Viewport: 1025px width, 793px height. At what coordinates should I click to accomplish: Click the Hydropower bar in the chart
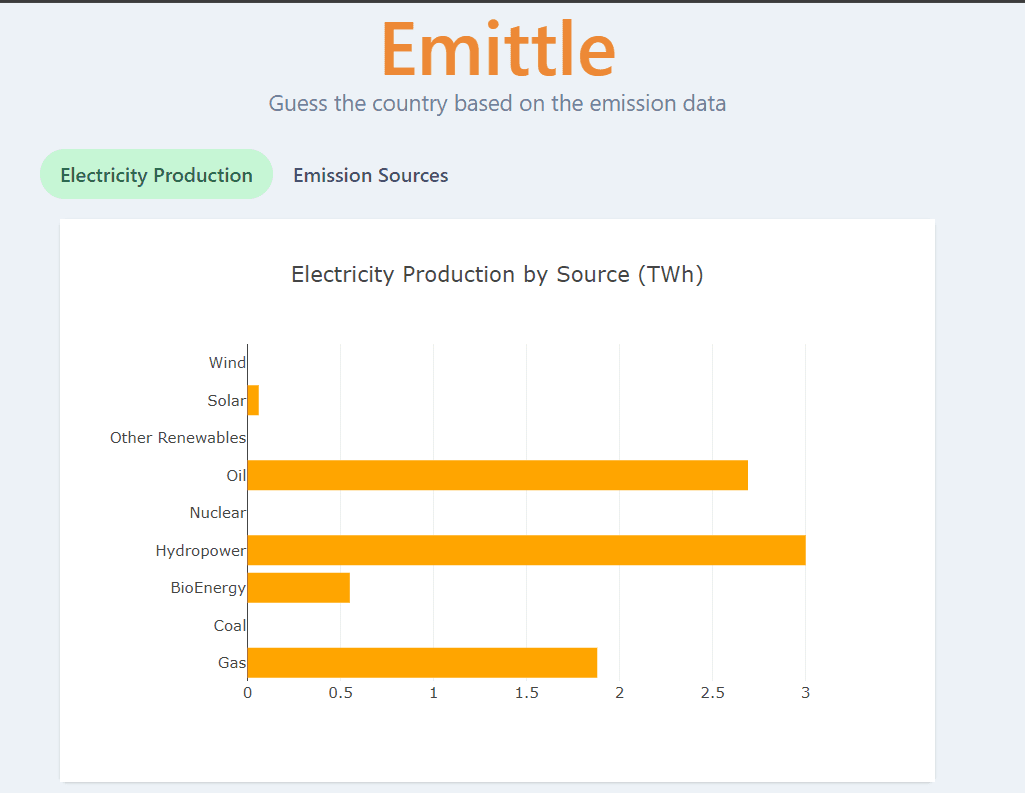point(525,550)
